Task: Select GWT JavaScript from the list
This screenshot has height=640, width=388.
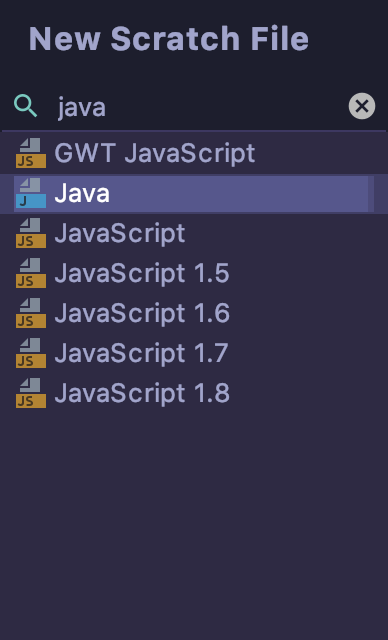Action: 194,153
